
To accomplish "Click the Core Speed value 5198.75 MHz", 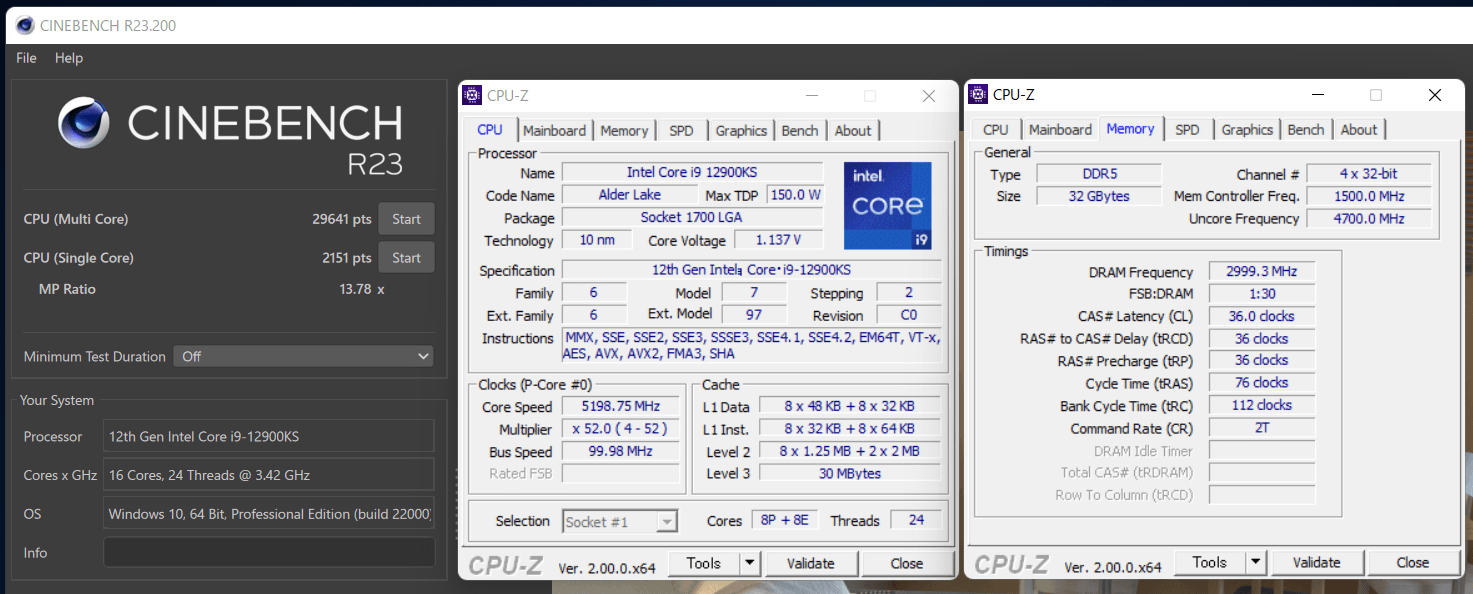I will click(x=620, y=407).
